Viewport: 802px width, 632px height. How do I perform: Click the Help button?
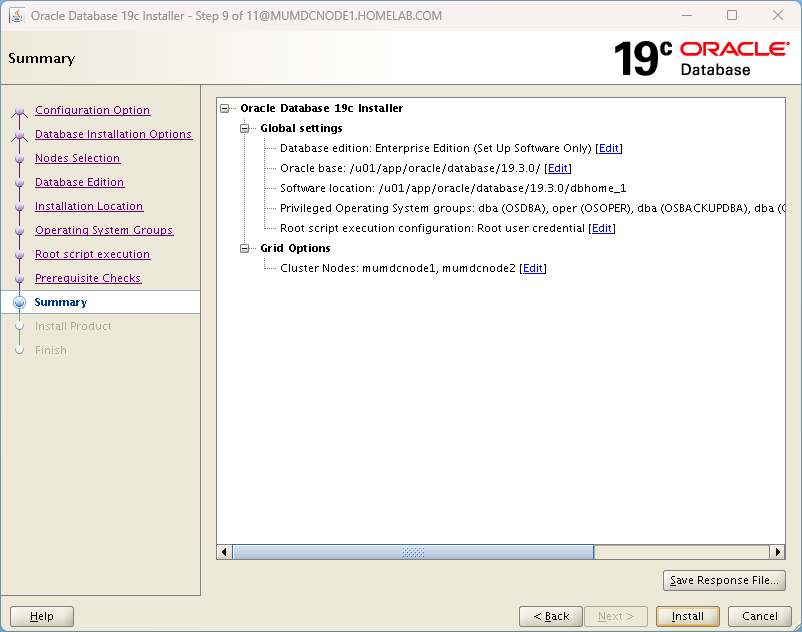[41, 616]
